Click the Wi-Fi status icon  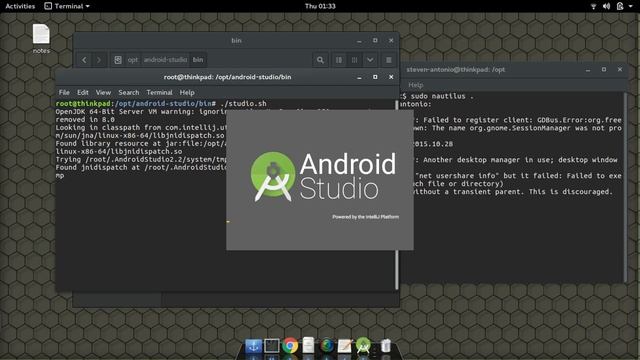[x=593, y=6]
